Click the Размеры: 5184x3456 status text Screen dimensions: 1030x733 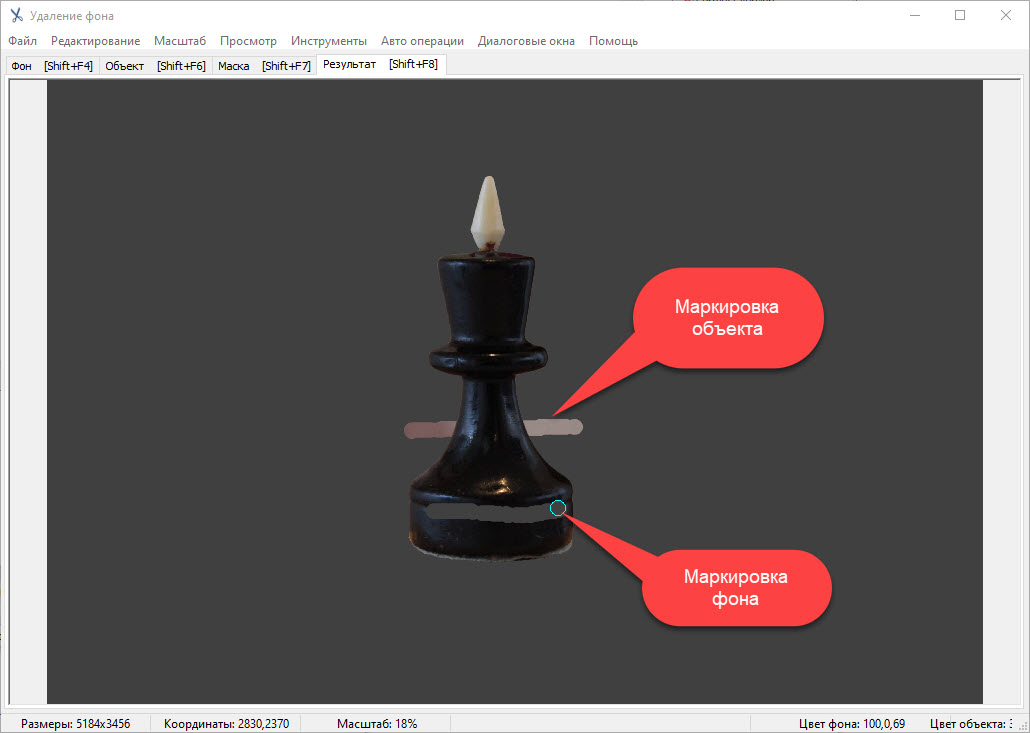76,724
